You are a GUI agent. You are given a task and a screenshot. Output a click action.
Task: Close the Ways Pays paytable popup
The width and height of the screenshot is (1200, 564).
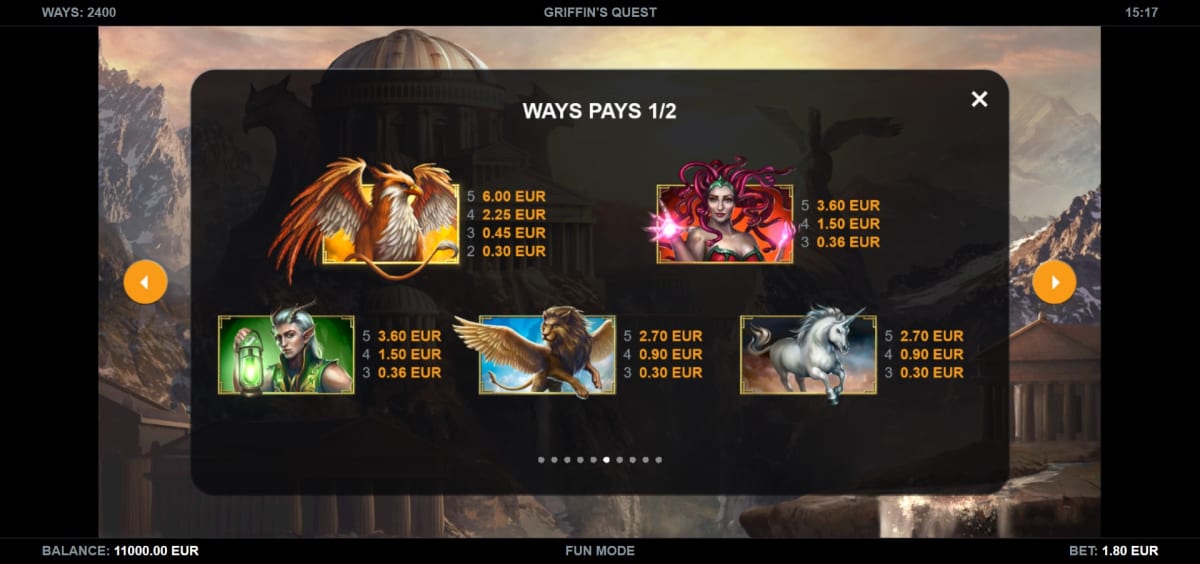[980, 98]
